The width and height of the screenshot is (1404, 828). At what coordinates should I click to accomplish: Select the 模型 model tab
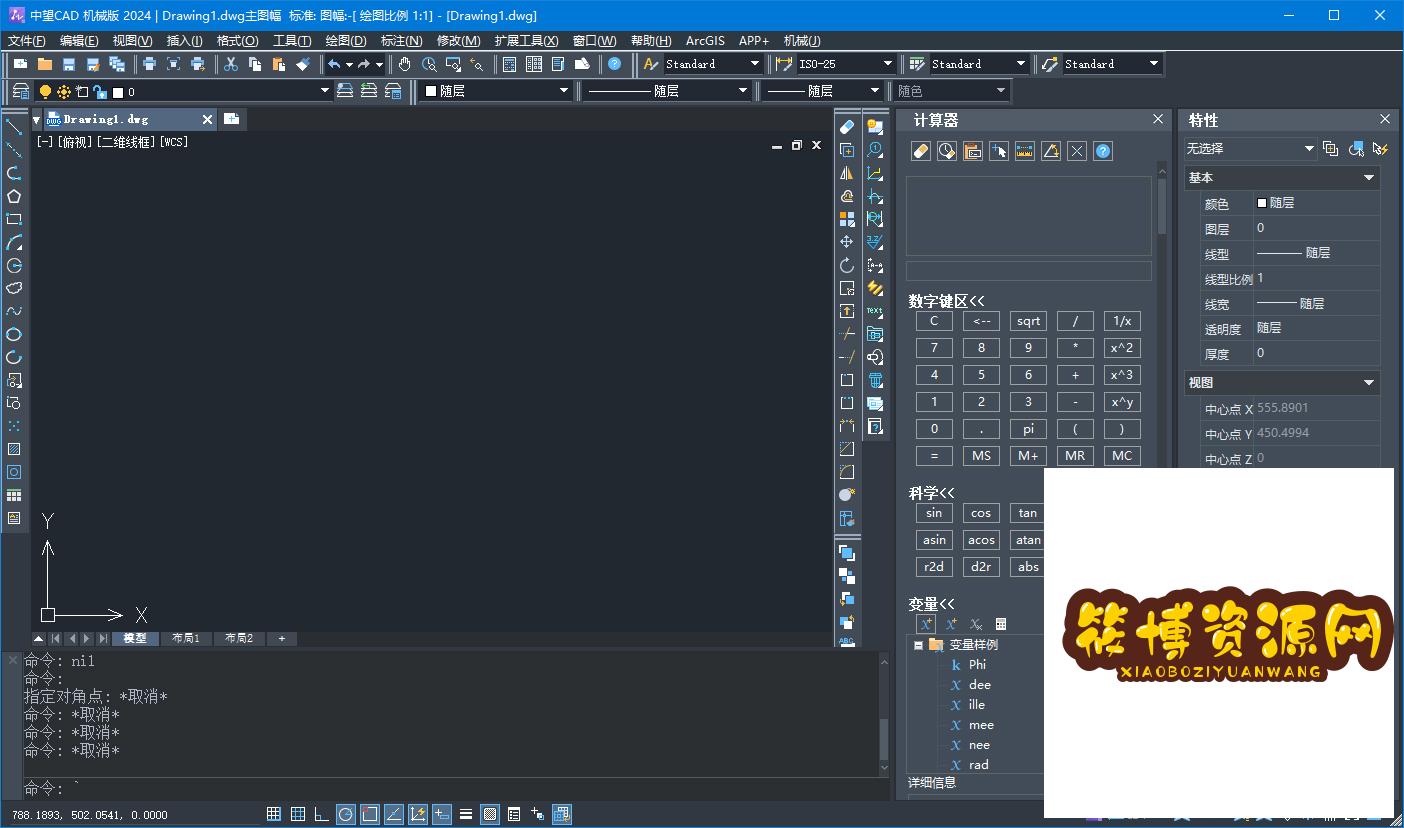point(135,638)
